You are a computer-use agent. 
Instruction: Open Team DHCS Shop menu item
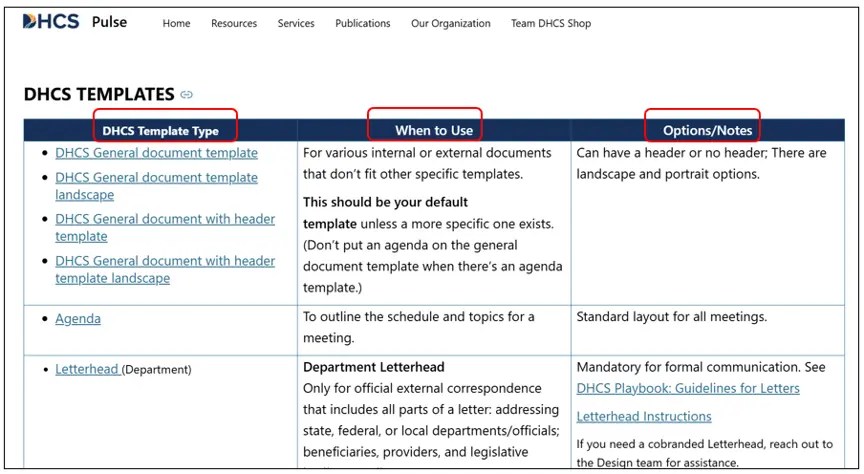tap(551, 23)
